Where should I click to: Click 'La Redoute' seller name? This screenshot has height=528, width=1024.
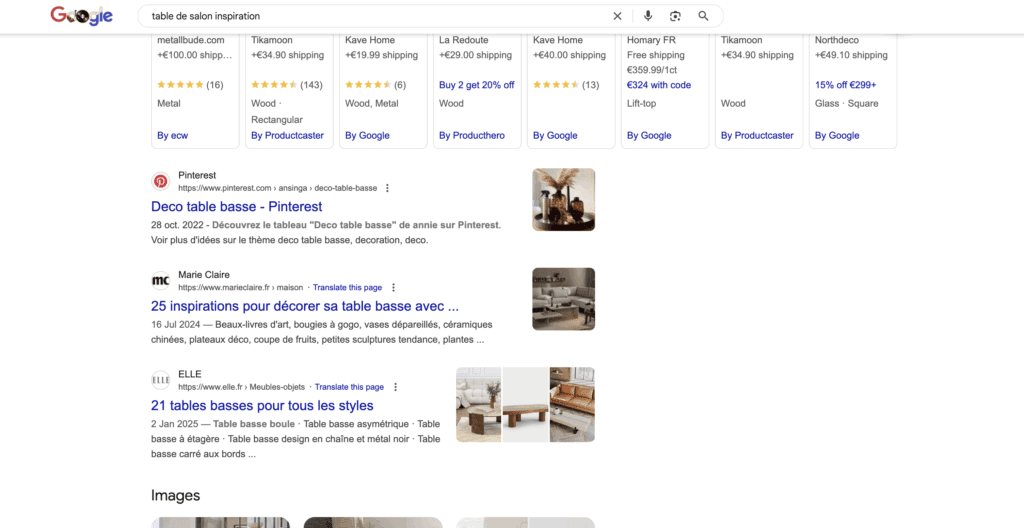(464, 40)
